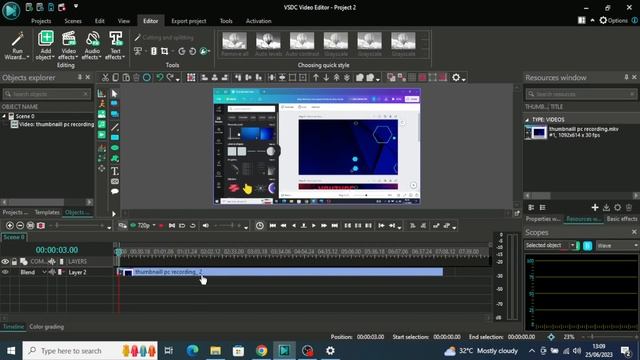This screenshot has width=640, height=360.
Task: Collapse the Scene 0 tree node
Action: [4, 116]
